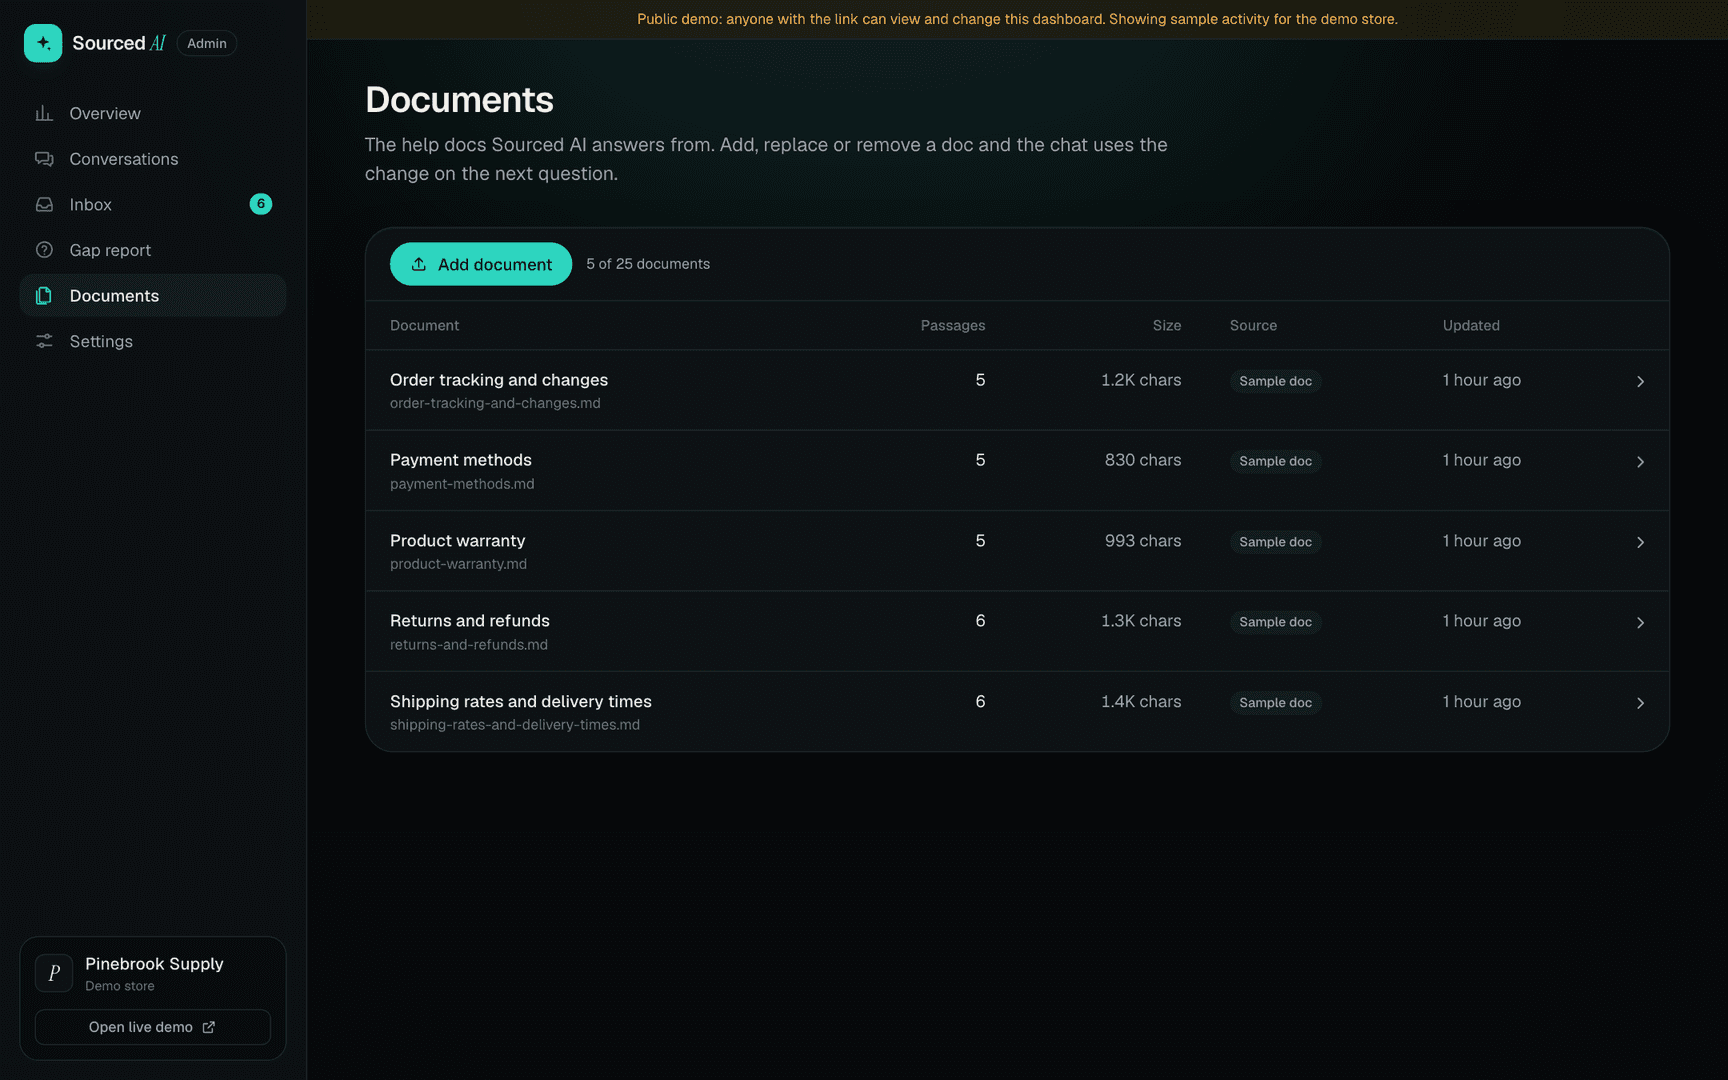Click the Pinebrook Supply P avatar
Viewport: 1728px width, 1080px height.
coord(54,973)
